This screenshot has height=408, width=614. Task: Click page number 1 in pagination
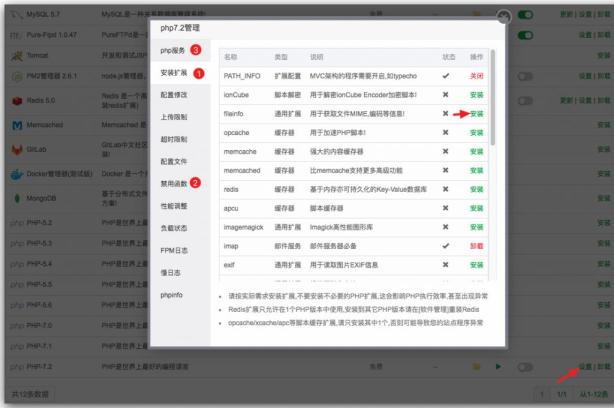click(x=542, y=394)
